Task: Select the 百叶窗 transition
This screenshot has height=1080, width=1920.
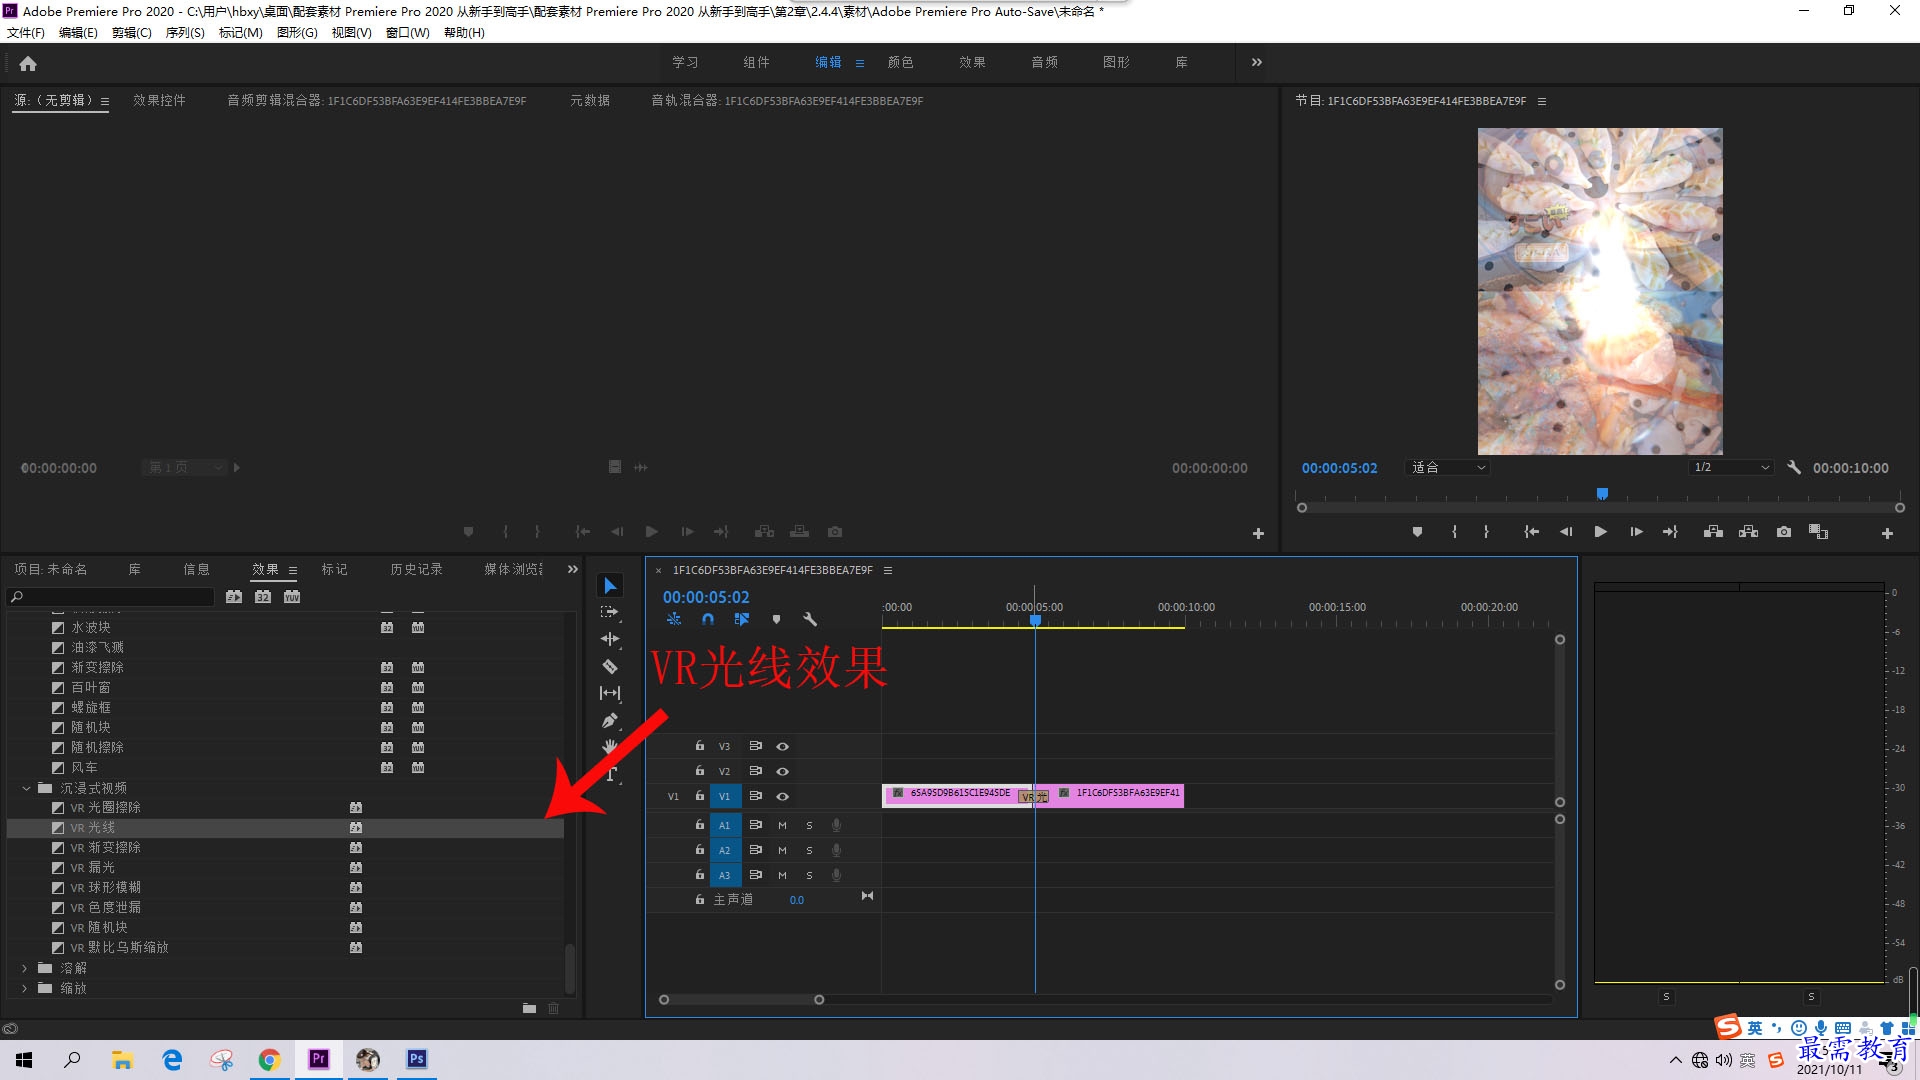Action: coord(285,688)
